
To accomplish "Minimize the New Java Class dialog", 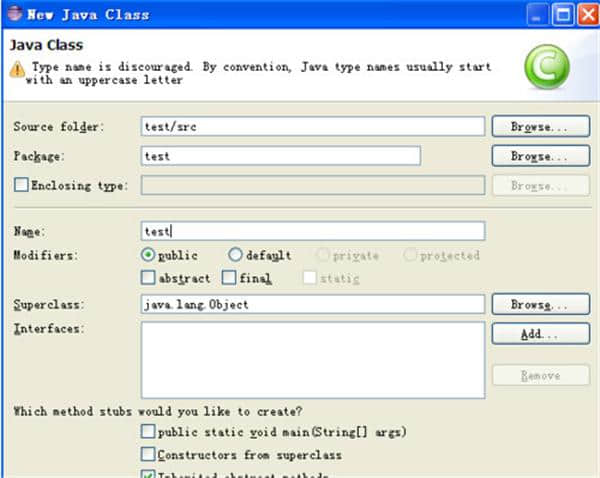I will [537, 14].
